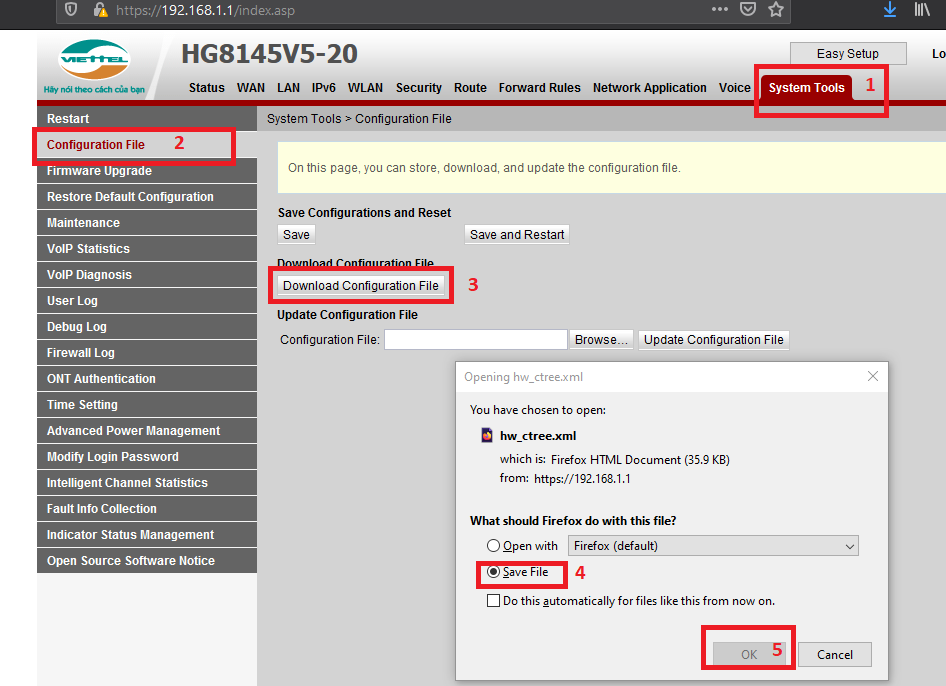The width and height of the screenshot is (946, 686).
Task: Select Firmware Upgrade in the sidebar
Action: coord(99,171)
